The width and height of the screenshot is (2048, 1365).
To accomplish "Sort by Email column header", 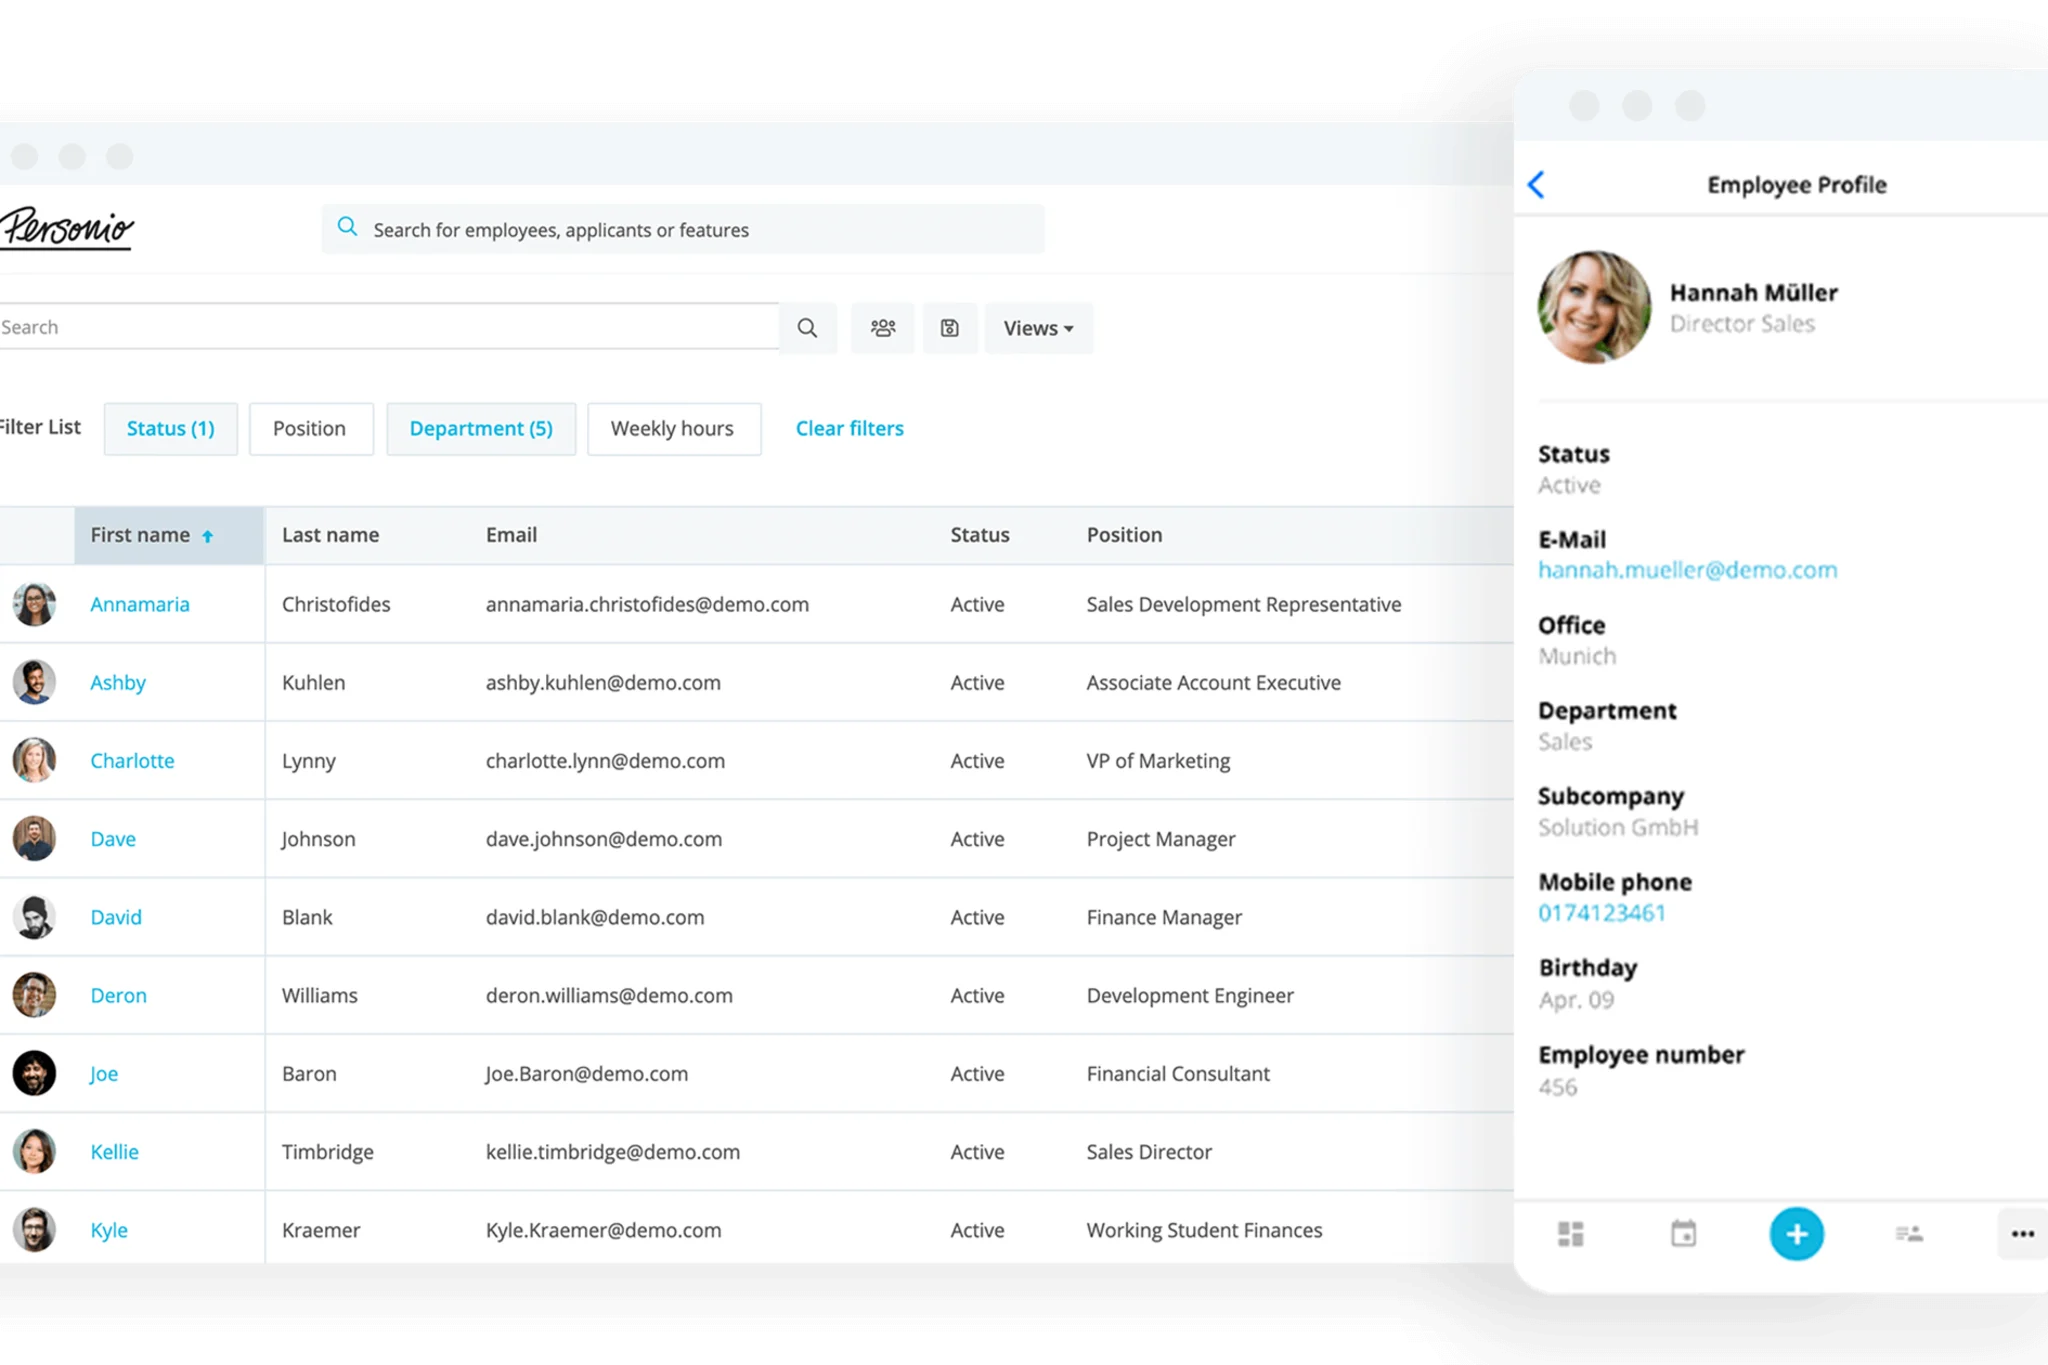I will point(511,535).
